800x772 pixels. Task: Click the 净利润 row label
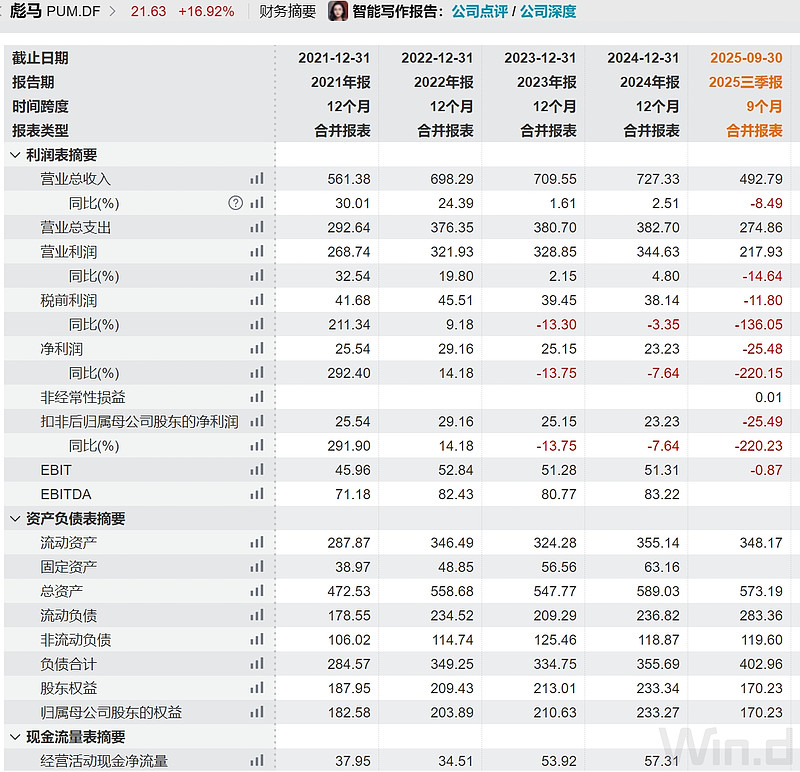(x=61, y=348)
